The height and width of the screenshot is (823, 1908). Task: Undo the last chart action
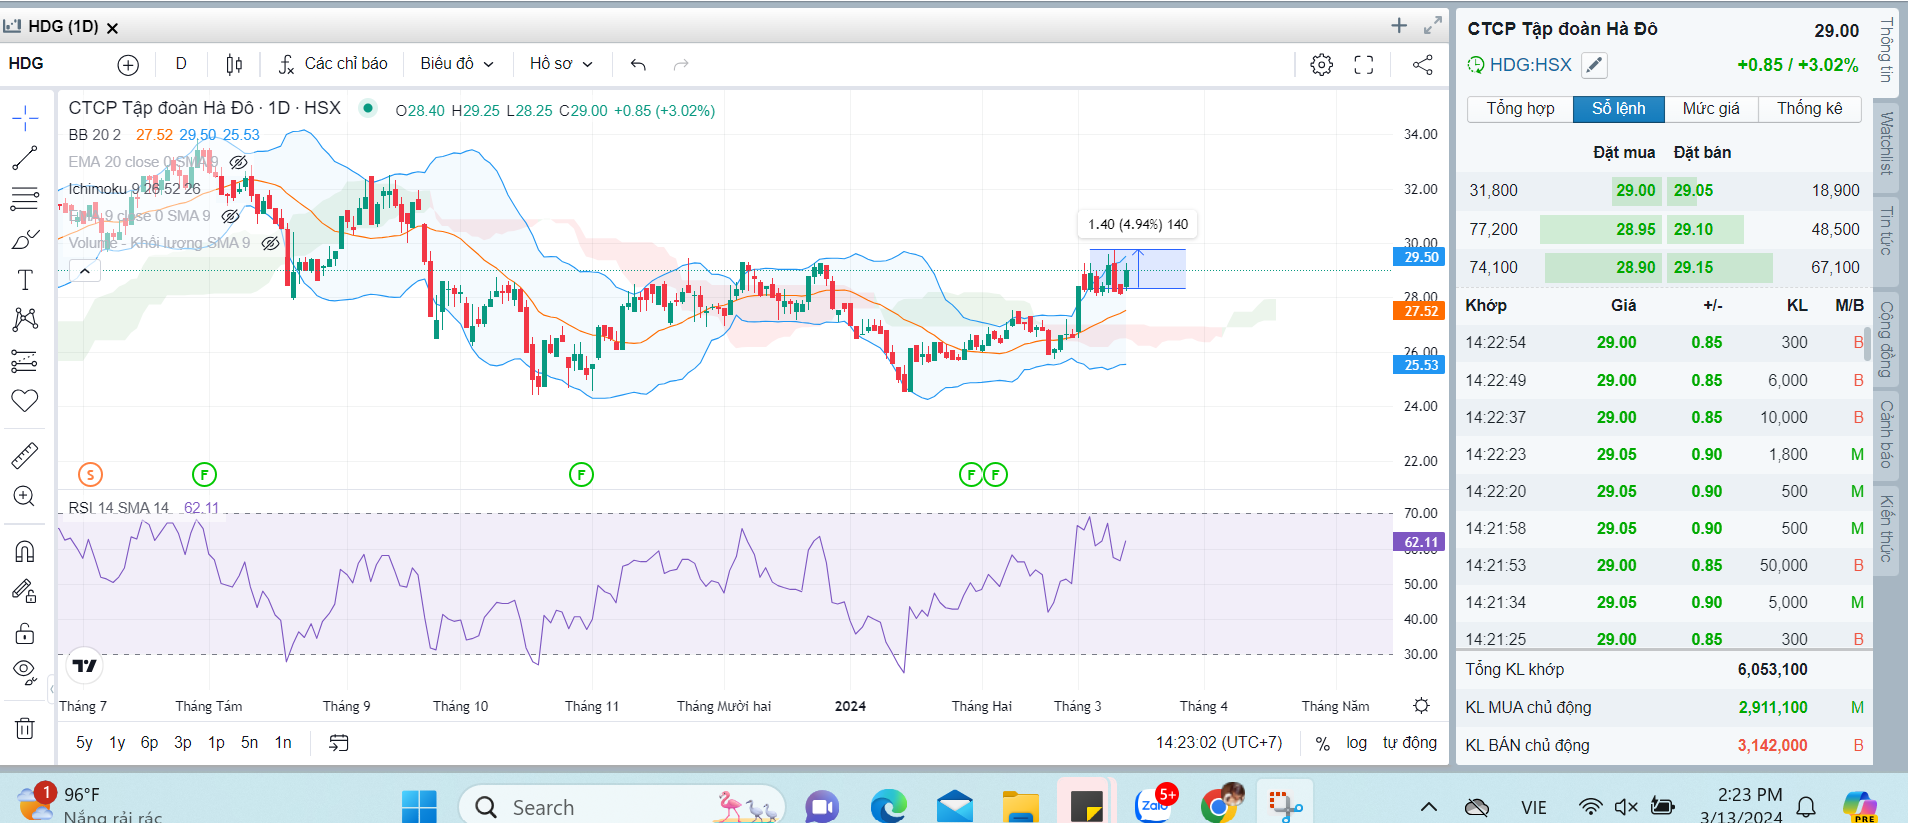pyautogui.click(x=638, y=65)
